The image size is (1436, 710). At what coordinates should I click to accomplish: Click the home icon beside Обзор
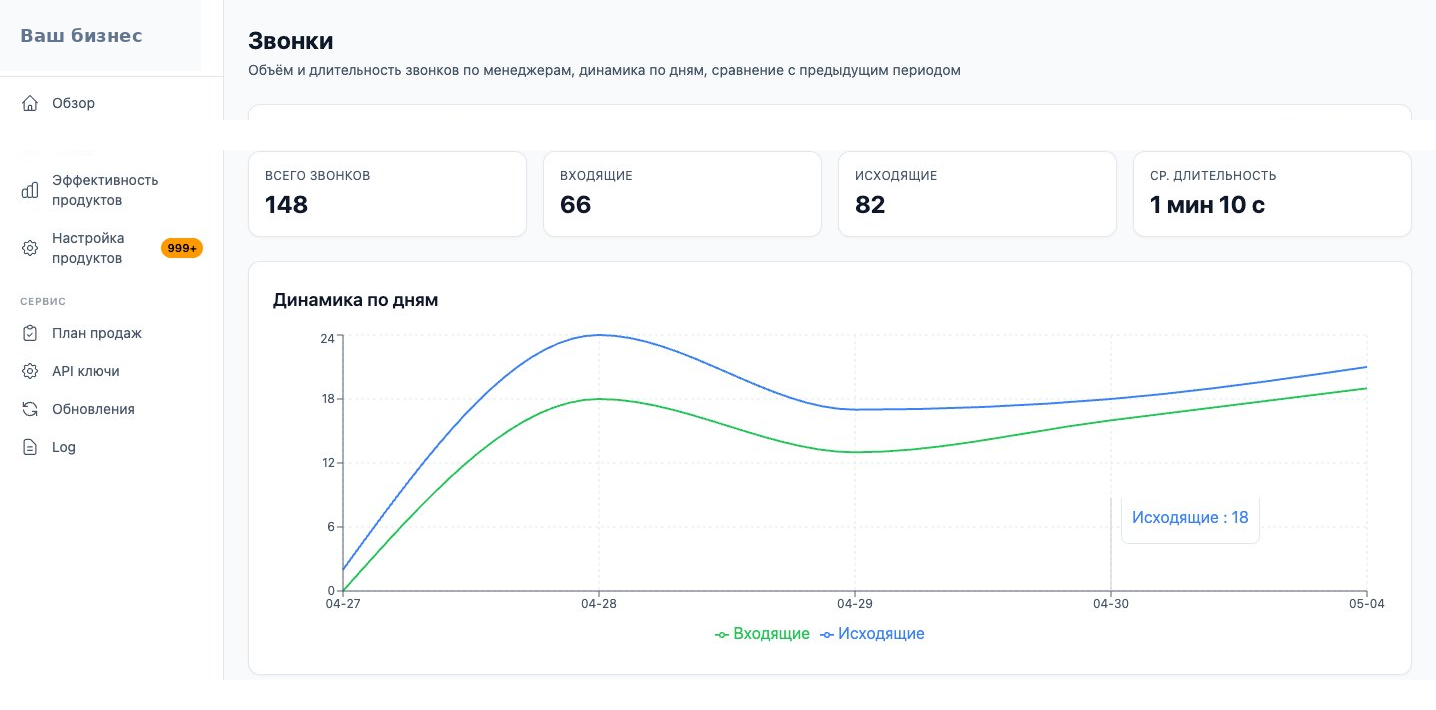30,103
